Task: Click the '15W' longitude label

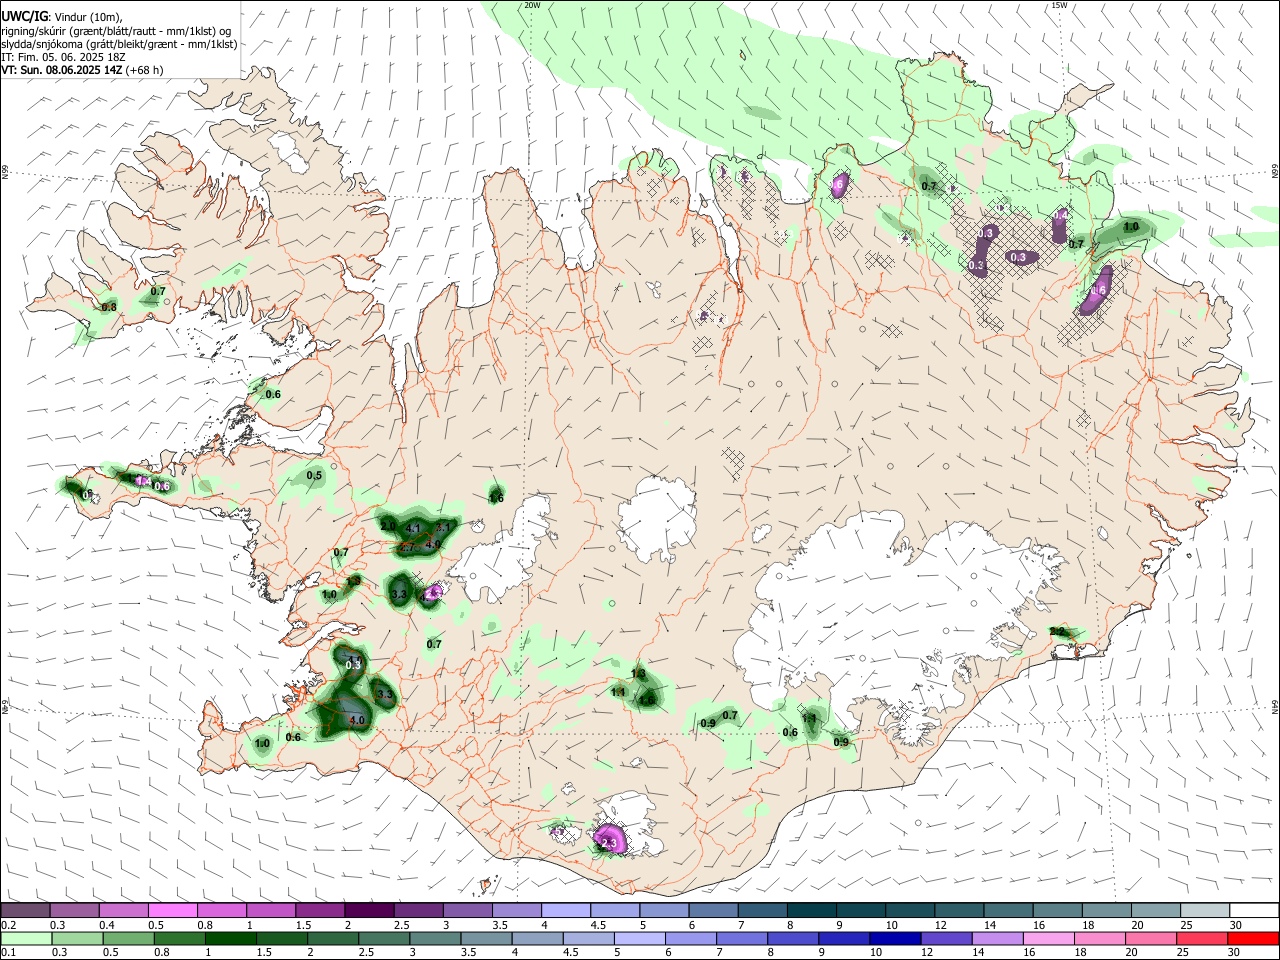Action: click(x=1059, y=5)
